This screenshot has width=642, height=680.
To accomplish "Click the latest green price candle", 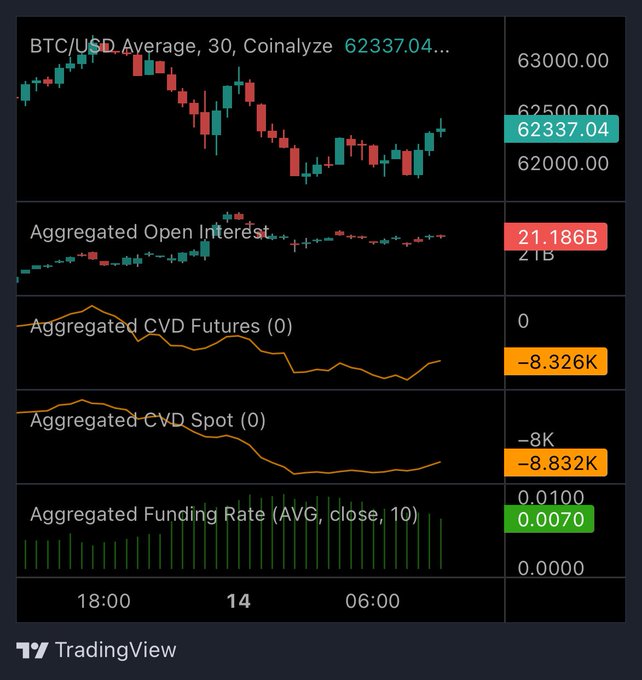I will click(x=441, y=129).
